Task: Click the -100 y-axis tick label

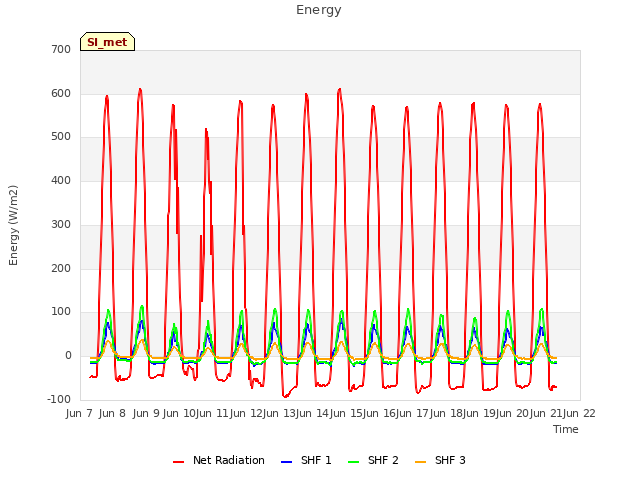Action: [x=59, y=399]
